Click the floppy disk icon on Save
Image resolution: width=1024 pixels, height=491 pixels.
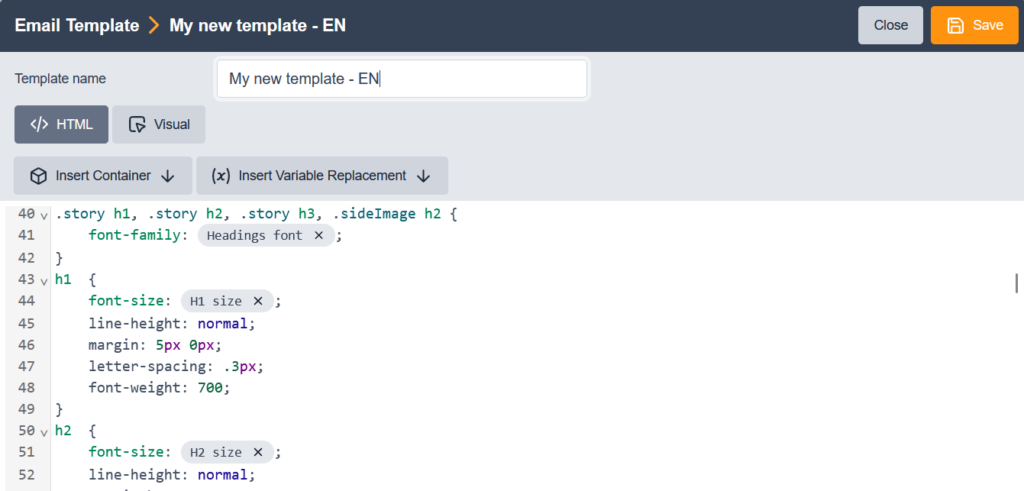(x=956, y=25)
